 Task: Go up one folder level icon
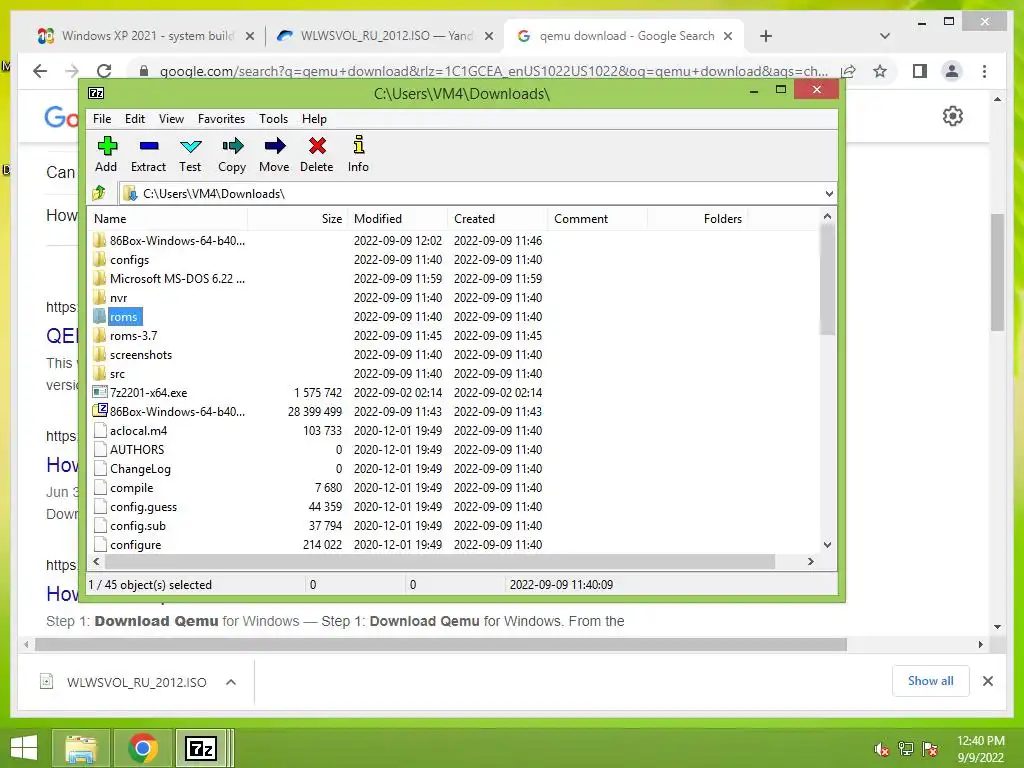[x=99, y=193]
